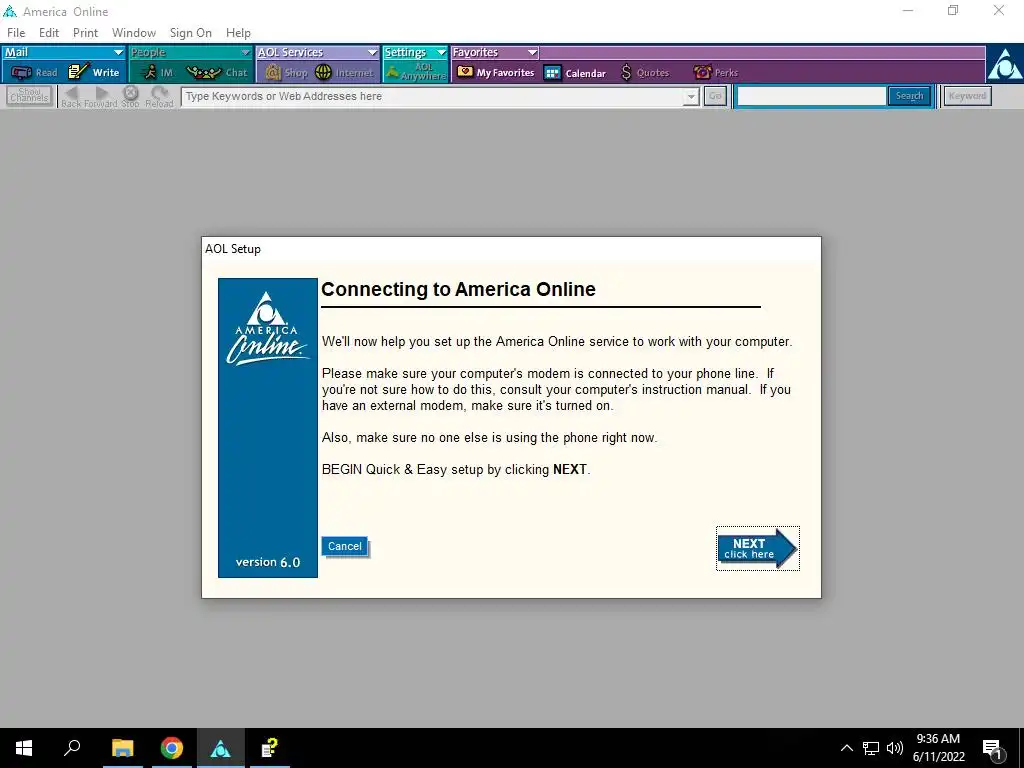This screenshot has width=1024, height=768.
Task: Cancel the AOL Setup dialog
Action: coord(345,547)
